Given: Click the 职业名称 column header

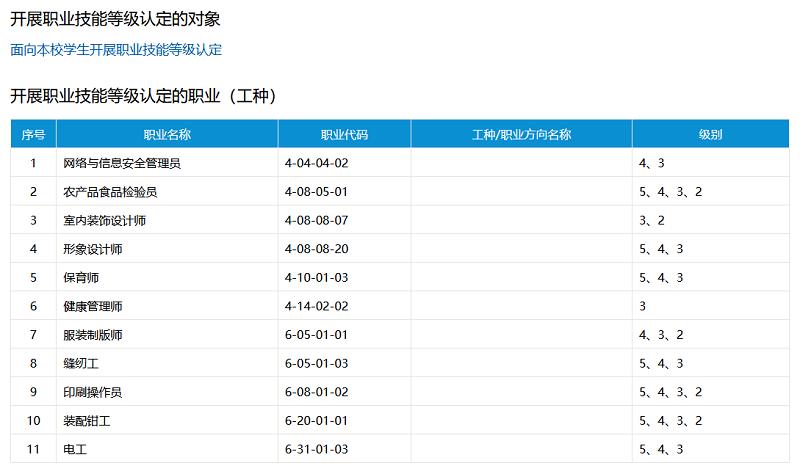Looking at the screenshot, I should 167,134.
